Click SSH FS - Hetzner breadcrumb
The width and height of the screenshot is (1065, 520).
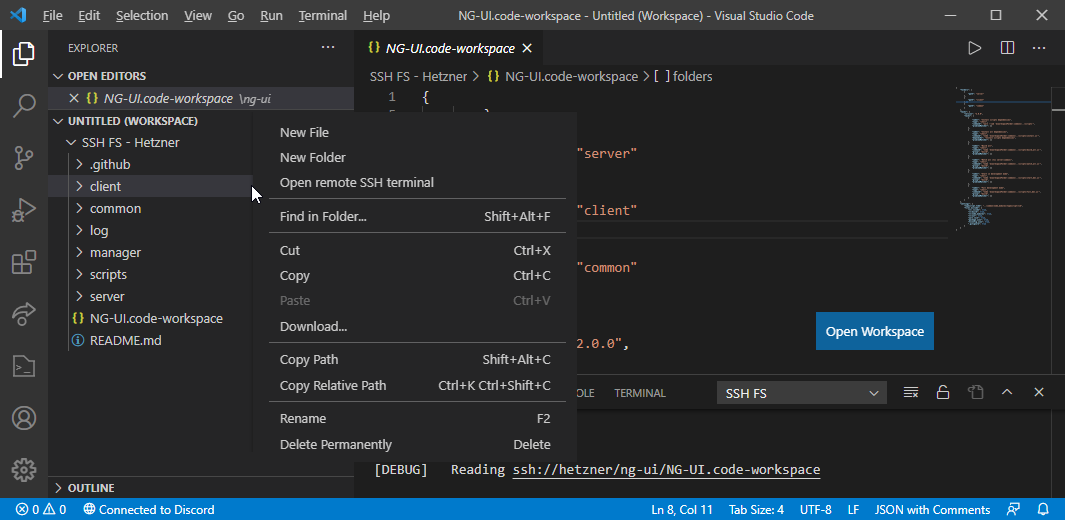[418, 77]
